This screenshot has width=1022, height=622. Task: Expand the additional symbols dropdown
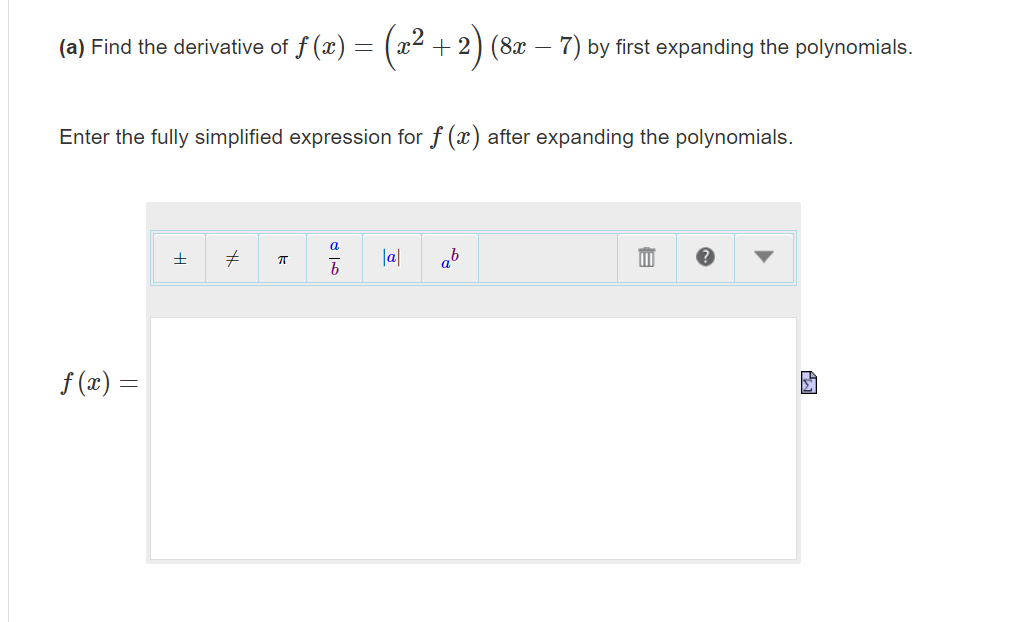click(x=763, y=257)
